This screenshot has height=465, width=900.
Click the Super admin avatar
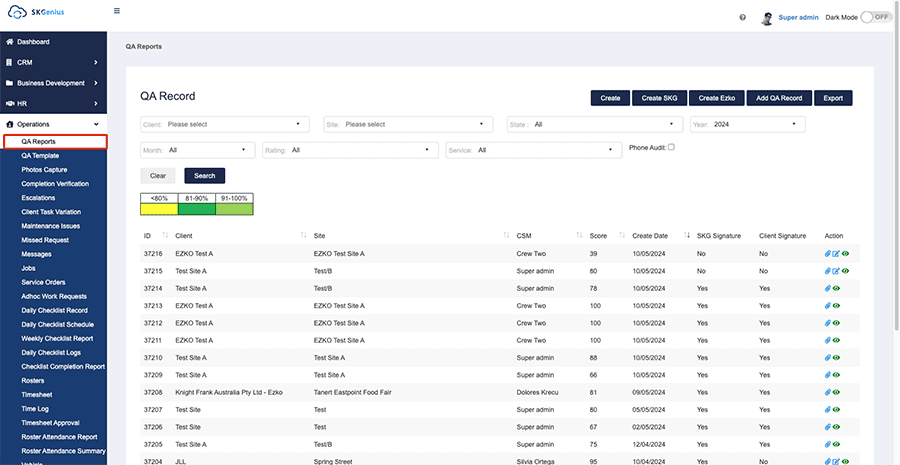[767, 18]
